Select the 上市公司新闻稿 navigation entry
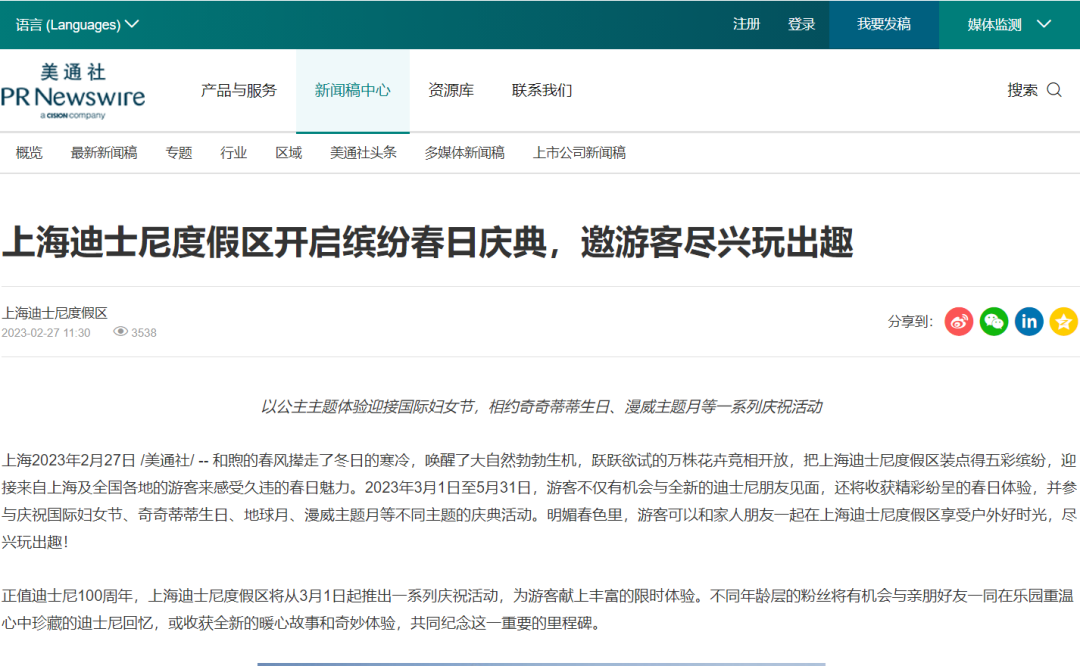Viewport: 1080px width, 666px height. (581, 153)
